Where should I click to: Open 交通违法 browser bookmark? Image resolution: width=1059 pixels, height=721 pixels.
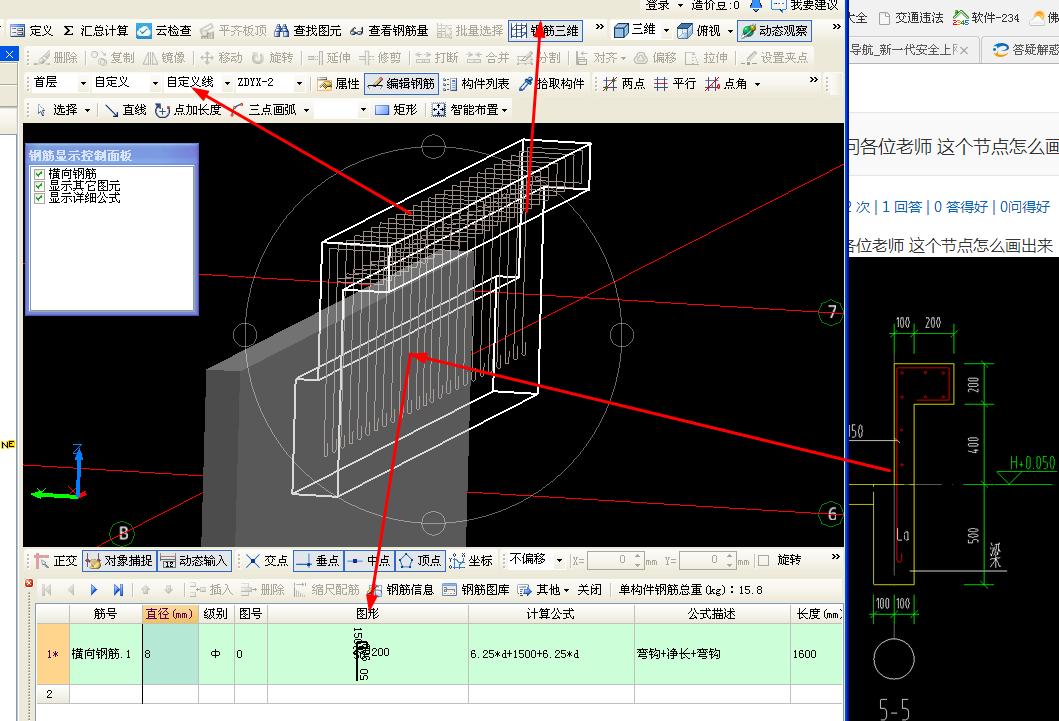coord(911,18)
